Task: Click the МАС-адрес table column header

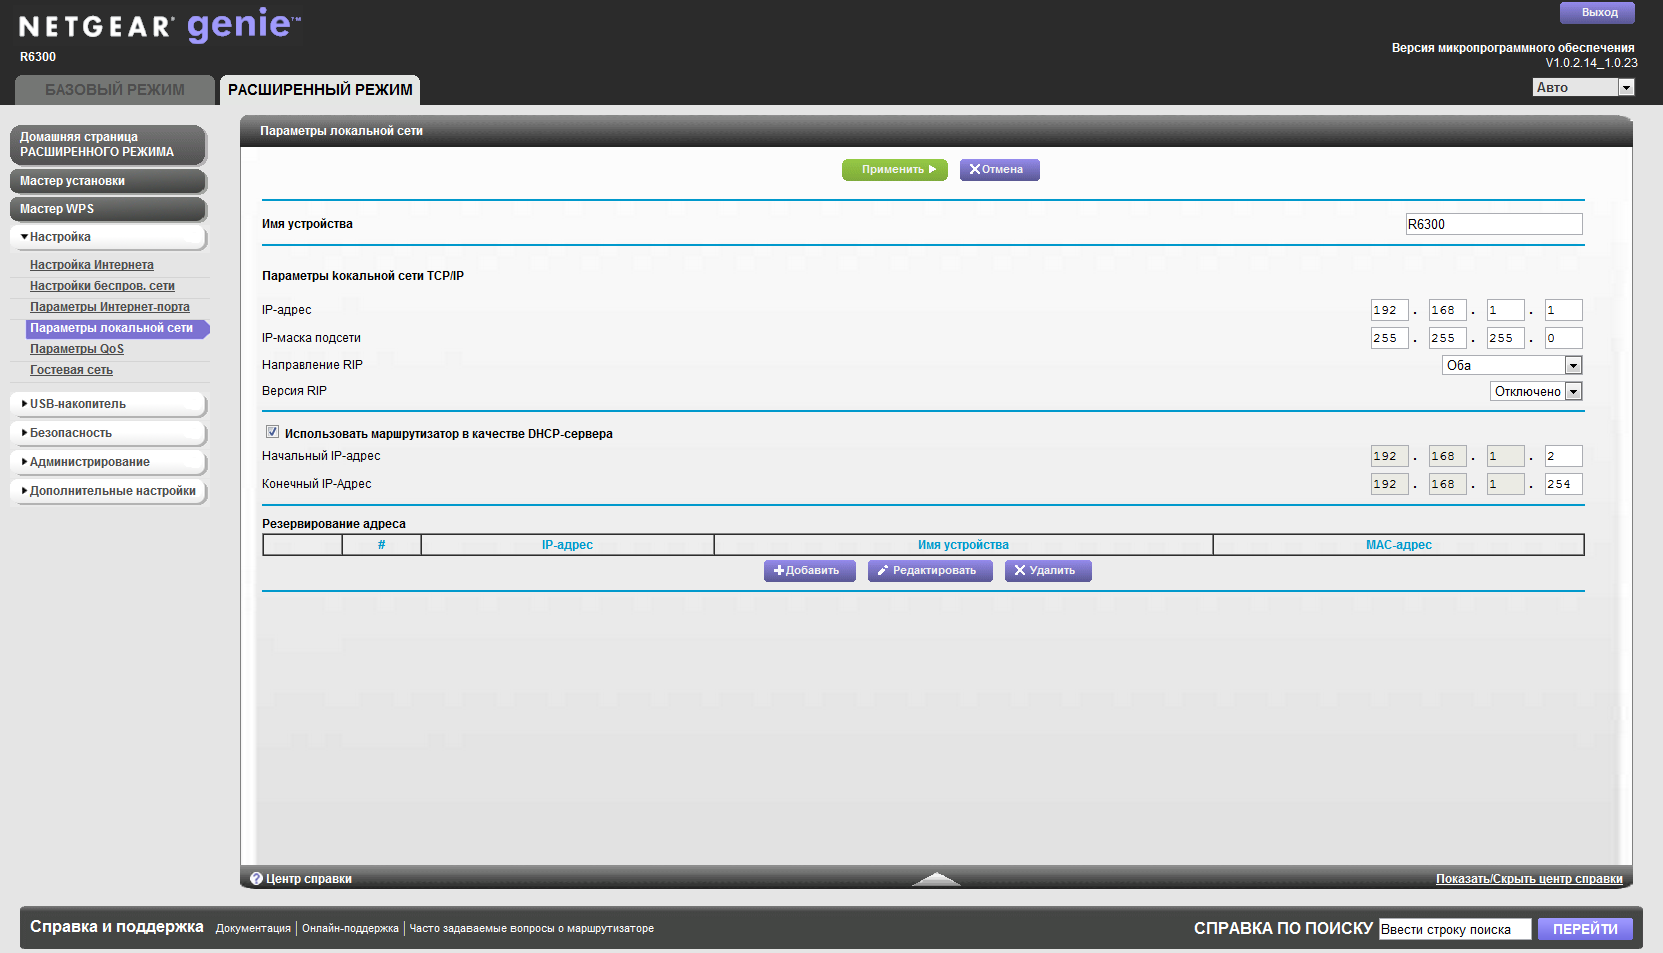Action: [x=1398, y=545]
